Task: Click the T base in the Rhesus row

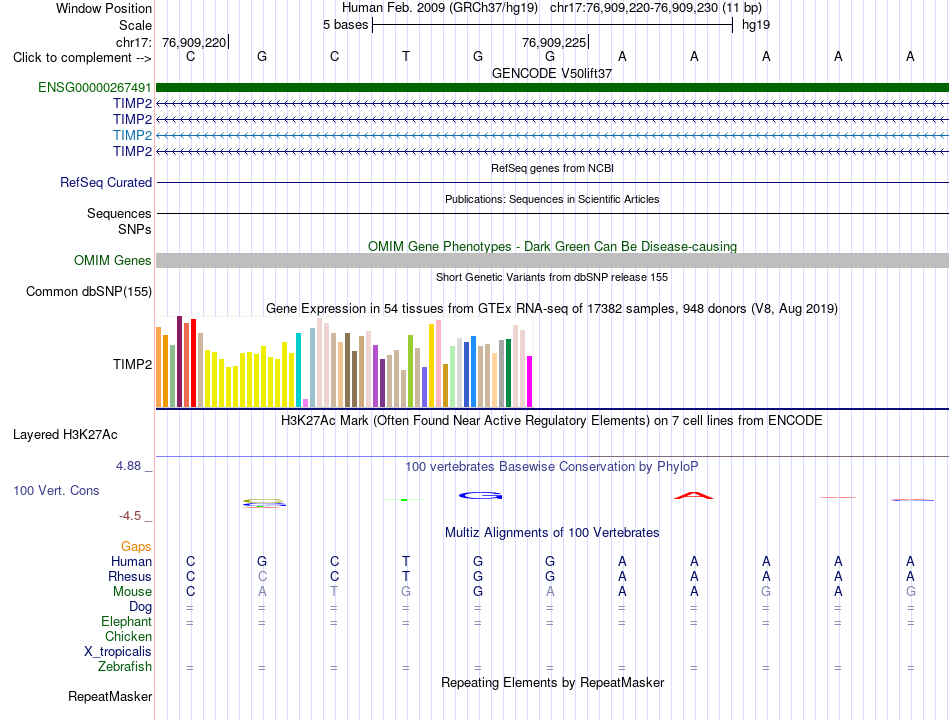Action: coord(406,576)
